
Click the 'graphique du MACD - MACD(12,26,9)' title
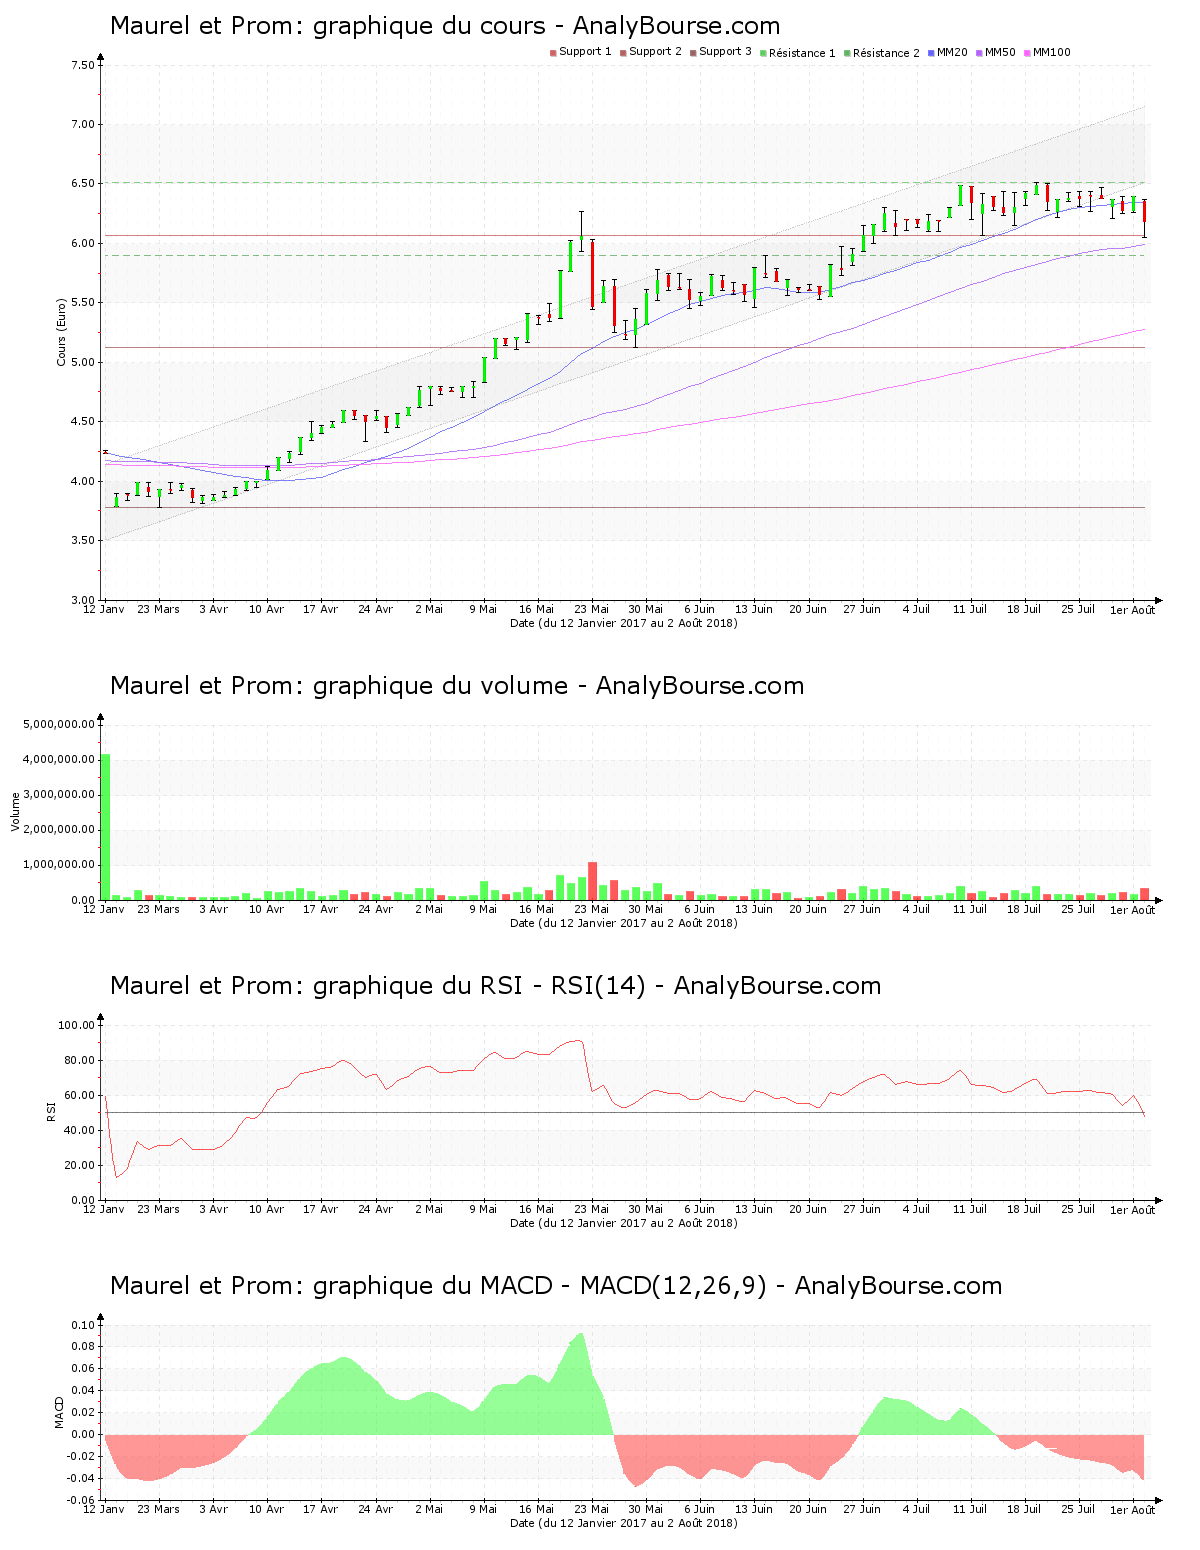click(x=556, y=1286)
